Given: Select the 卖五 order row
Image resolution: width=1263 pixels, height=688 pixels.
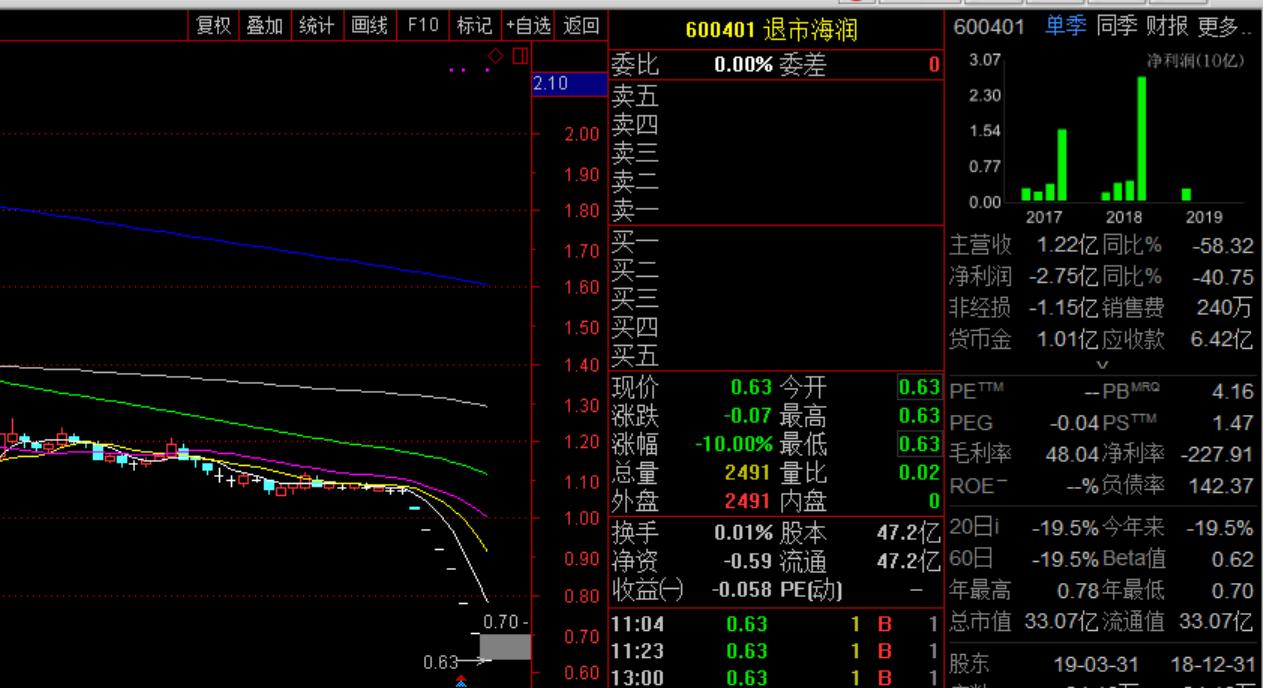Looking at the screenshot, I should point(776,96).
